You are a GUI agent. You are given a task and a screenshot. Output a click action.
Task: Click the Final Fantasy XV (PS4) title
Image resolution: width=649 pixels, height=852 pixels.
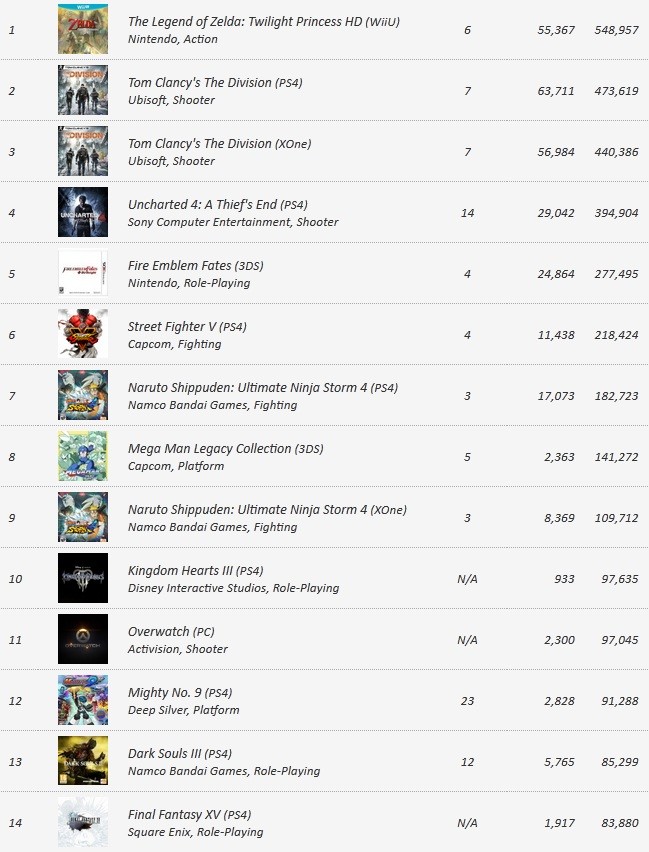(x=189, y=815)
